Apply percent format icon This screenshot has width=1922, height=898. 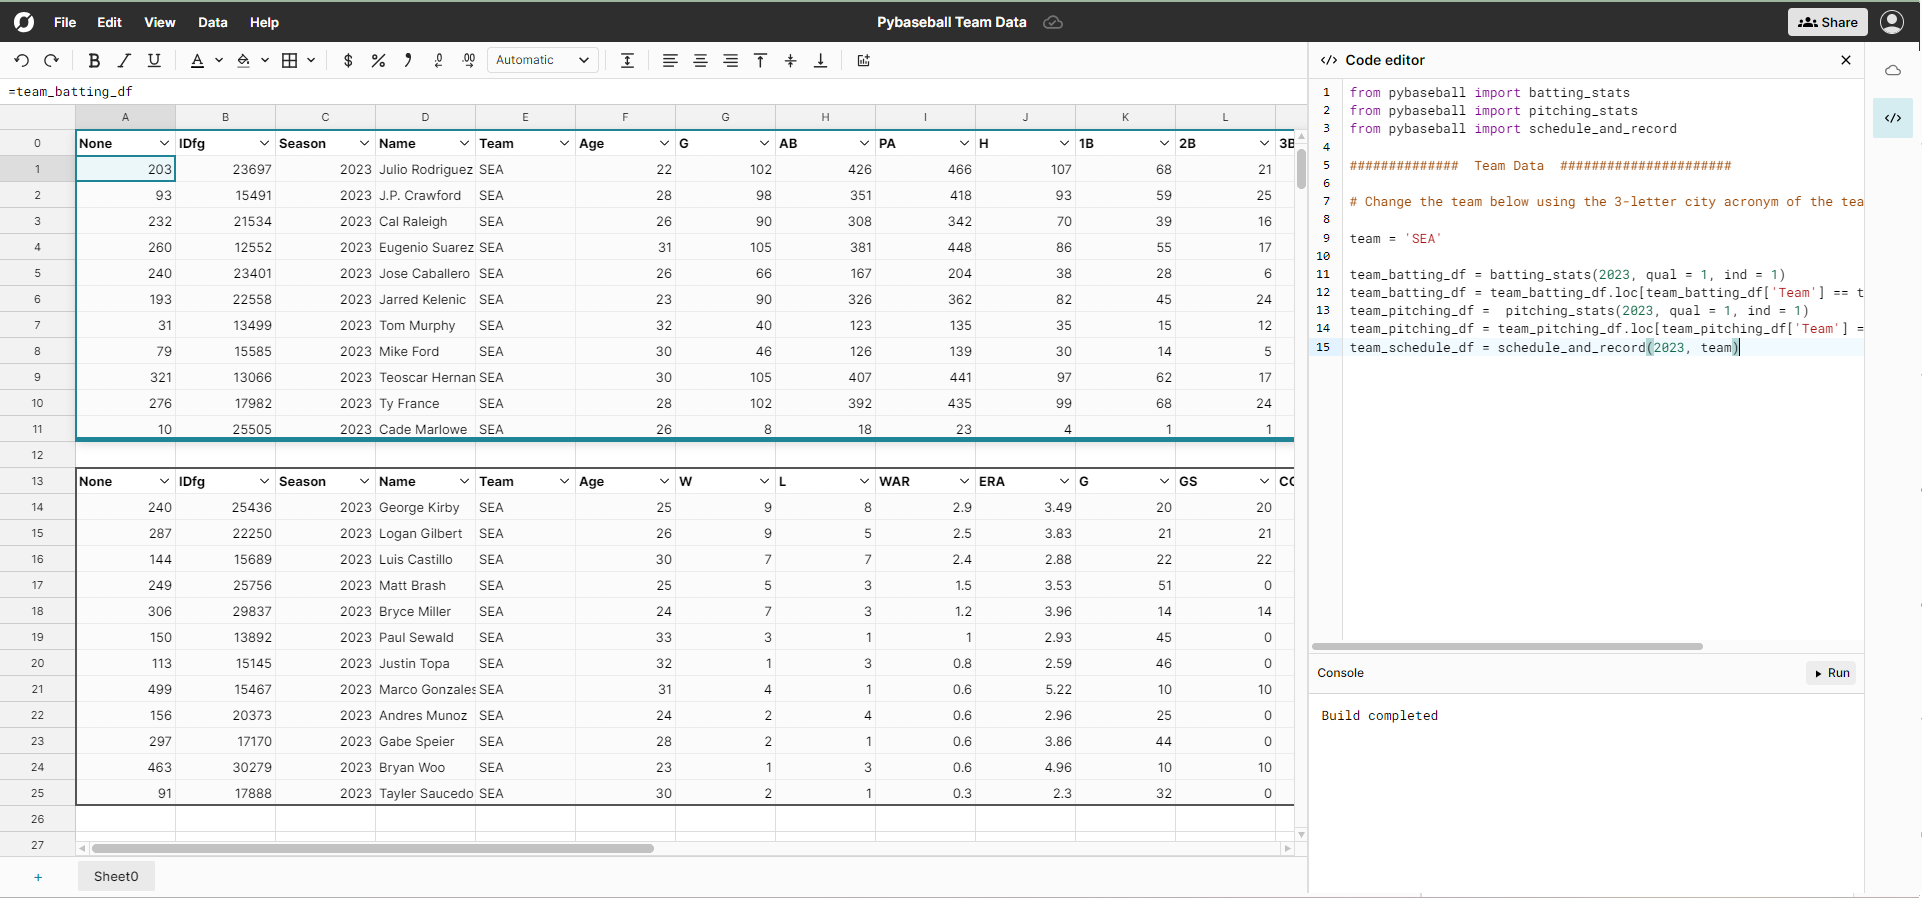pos(378,61)
